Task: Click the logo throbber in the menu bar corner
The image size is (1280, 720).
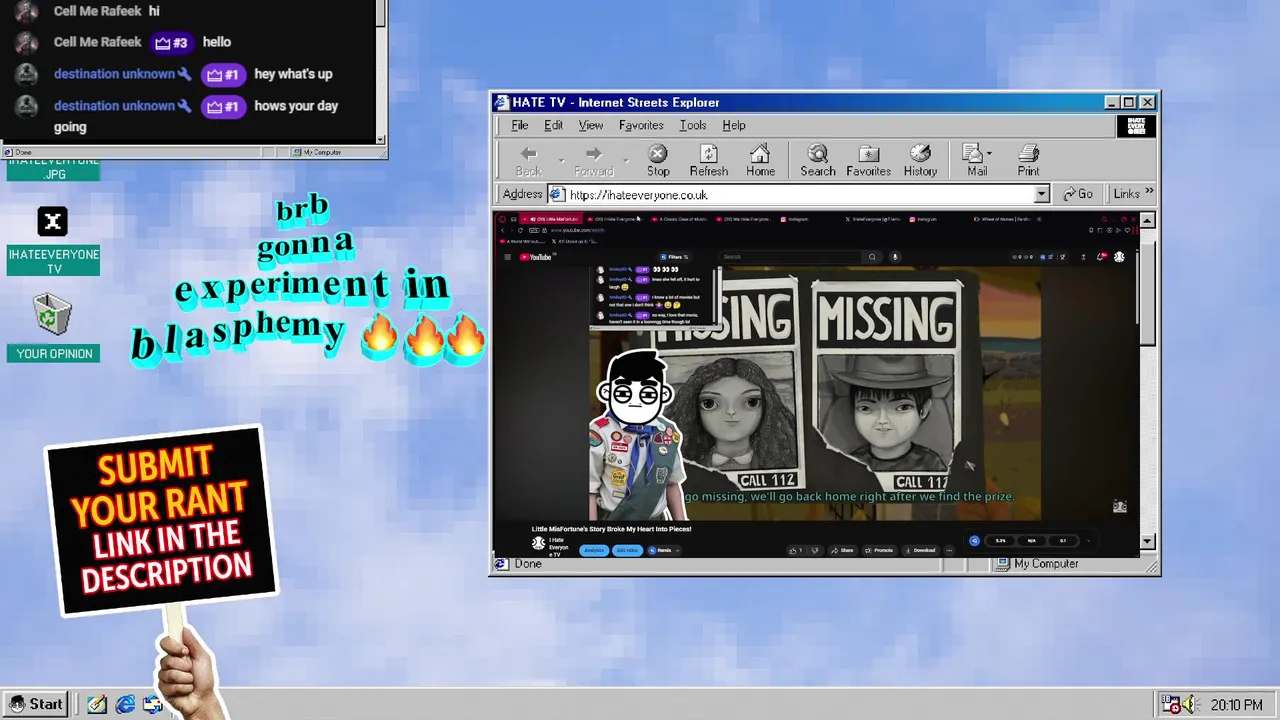Action: pyautogui.click(x=1137, y=126)
